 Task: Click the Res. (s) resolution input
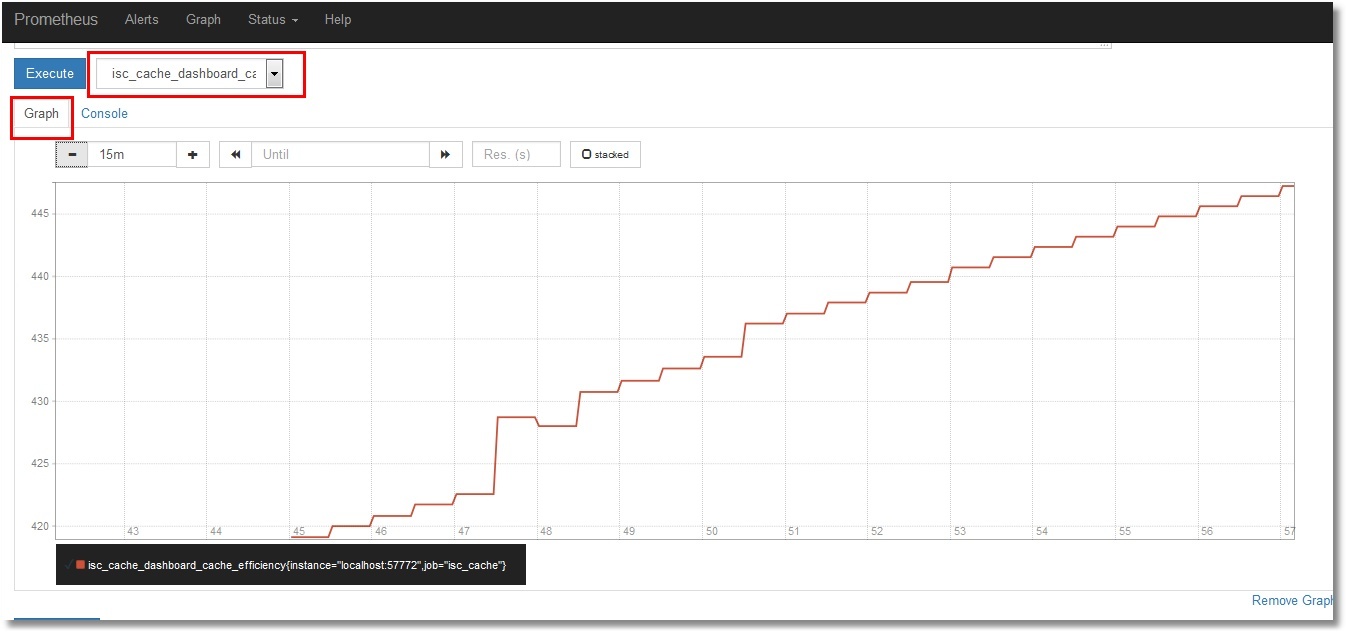pyautogui.click(x=515, y=155)
